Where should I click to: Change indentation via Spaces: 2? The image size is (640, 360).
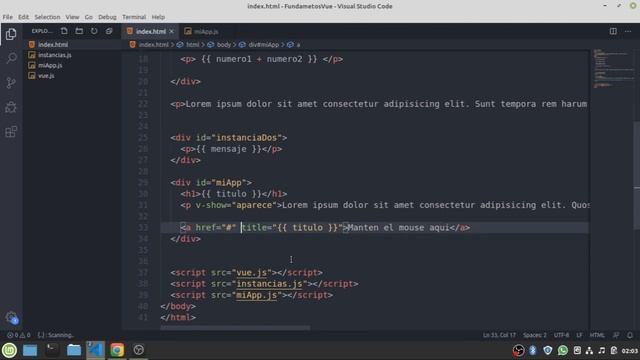tap(535, 335)
